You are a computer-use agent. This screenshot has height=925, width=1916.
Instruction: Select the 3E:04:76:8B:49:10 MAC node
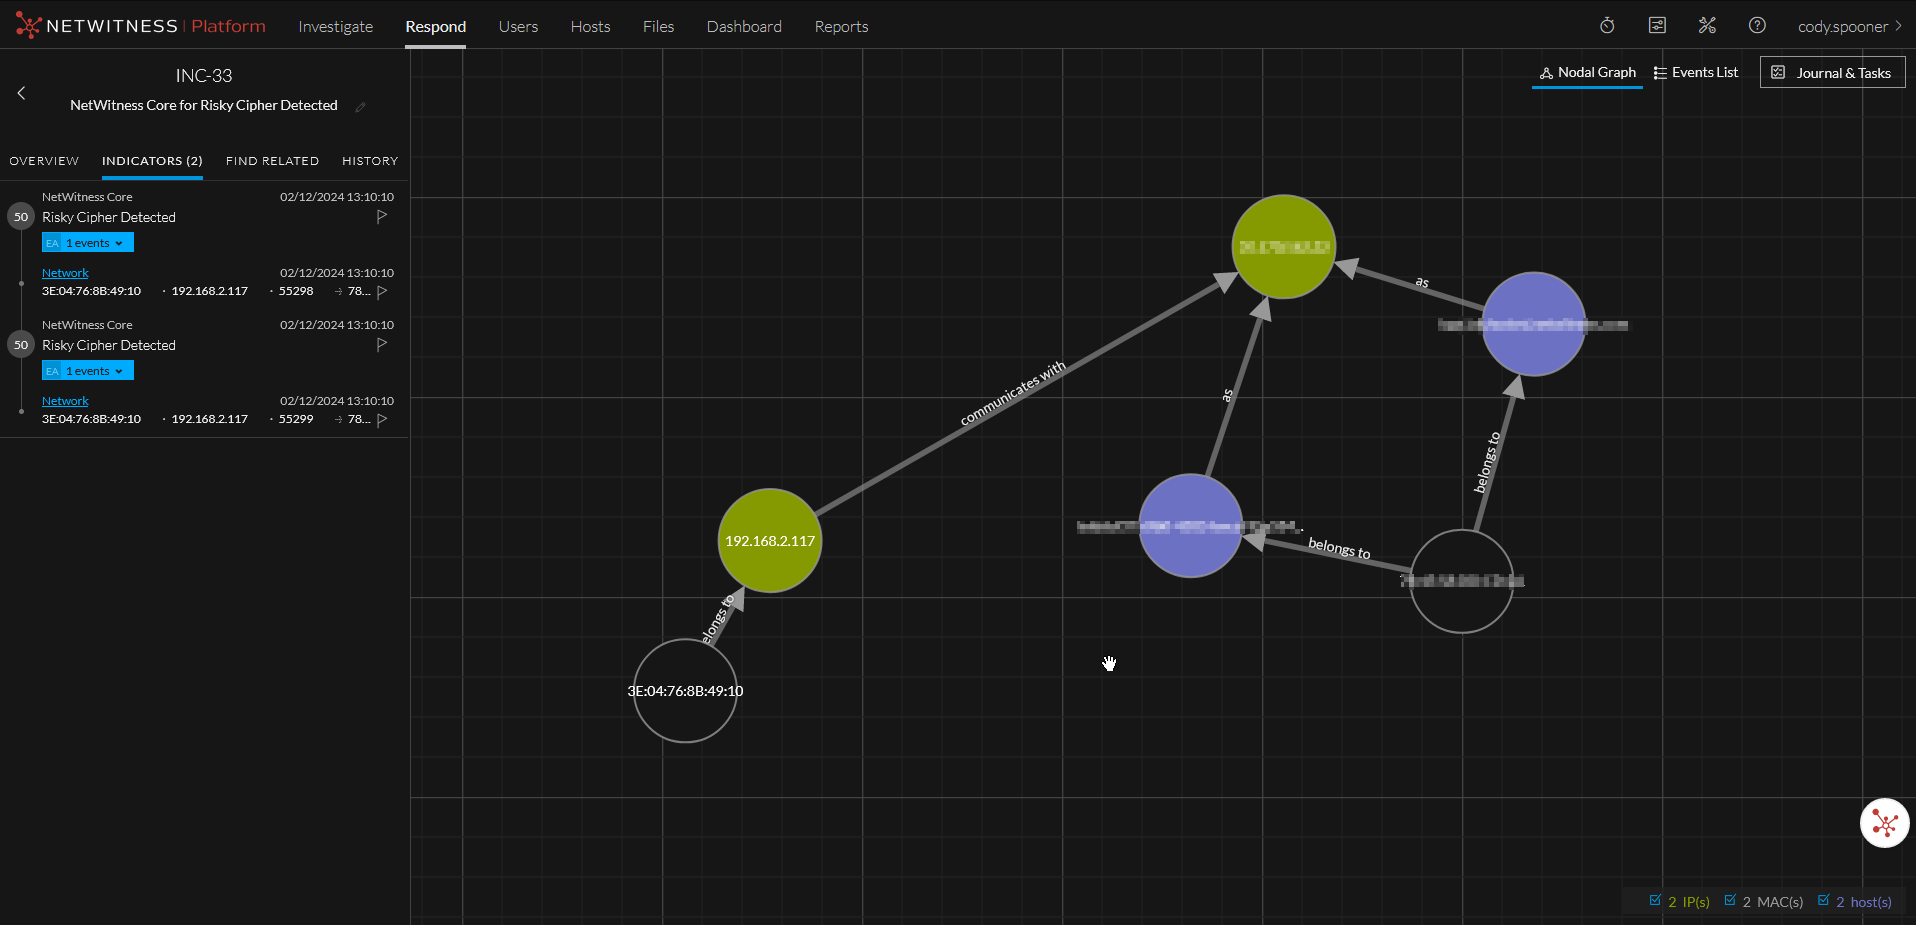685,691
